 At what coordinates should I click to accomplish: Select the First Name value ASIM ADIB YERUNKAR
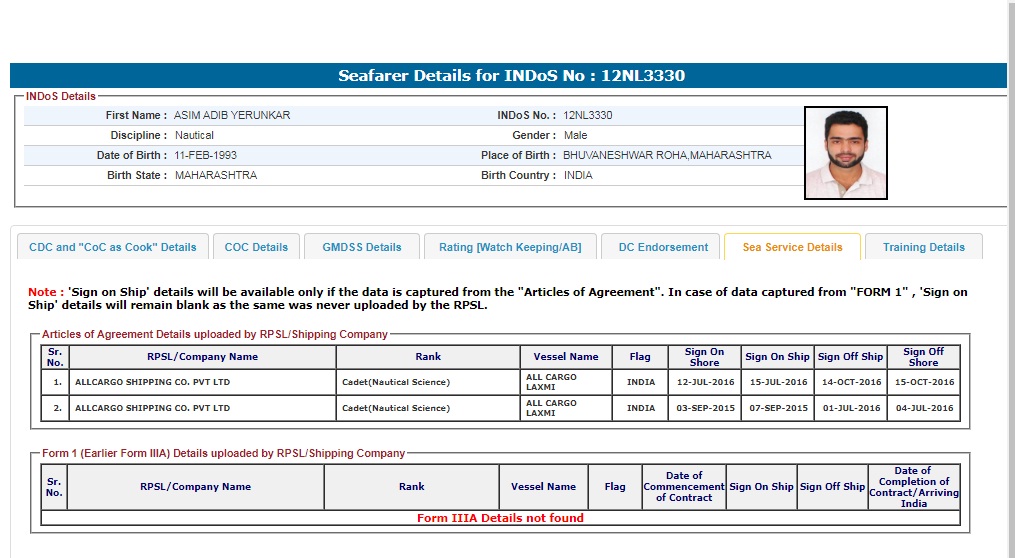click(232, 115)
